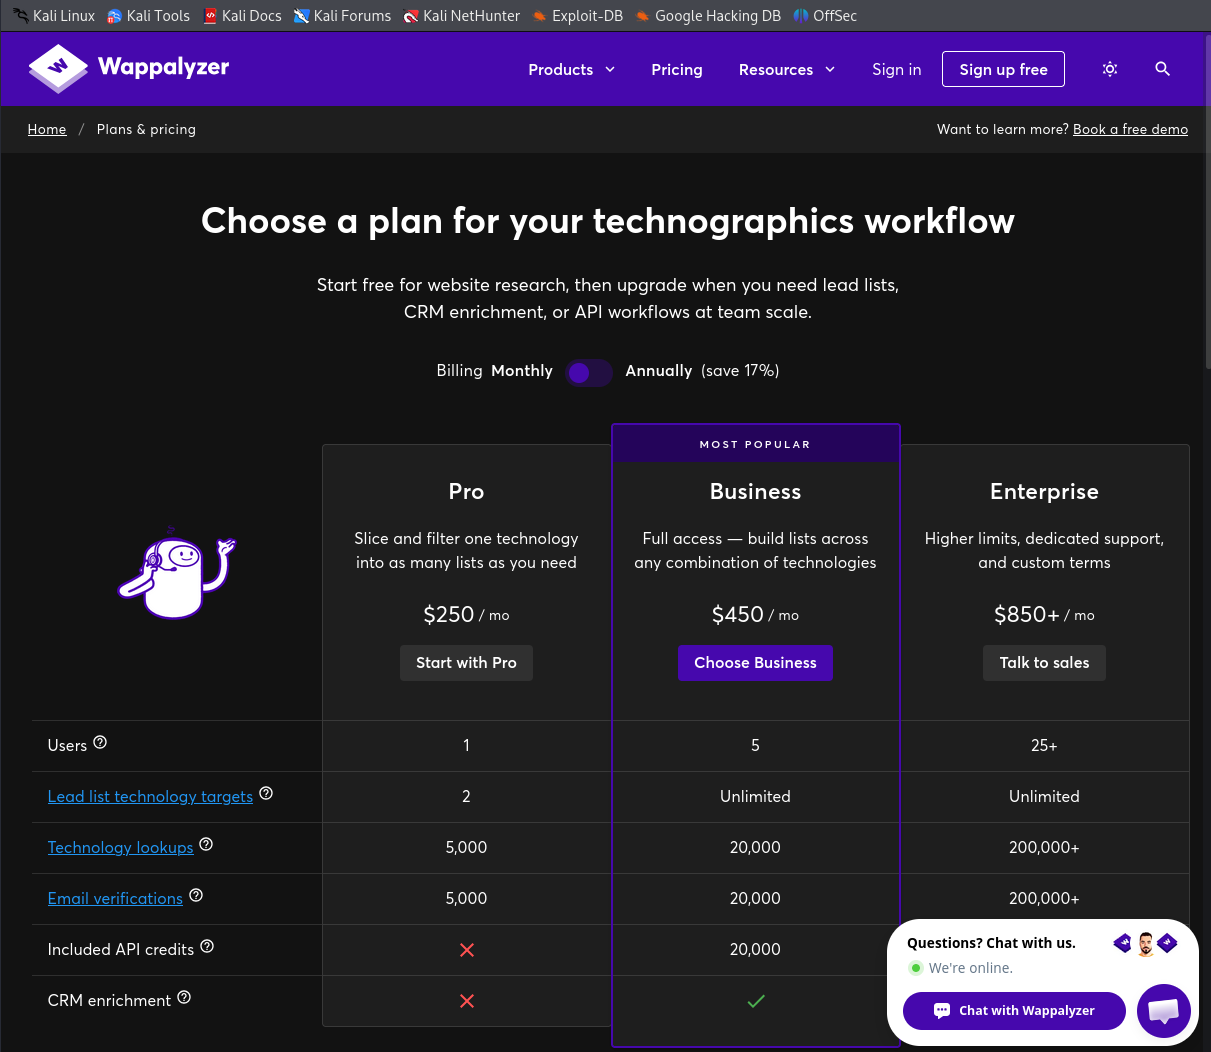1211x1052 pixels.
Task: Toggle the light/dark theme sun icon
Action: tap(1110, 69)
